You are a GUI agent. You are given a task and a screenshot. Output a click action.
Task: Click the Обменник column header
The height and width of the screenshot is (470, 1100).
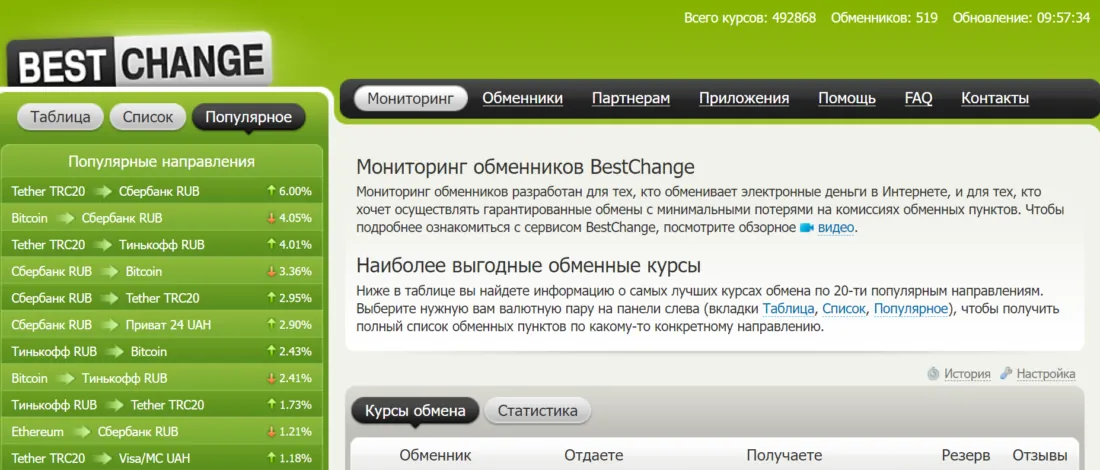pos(436,455)
